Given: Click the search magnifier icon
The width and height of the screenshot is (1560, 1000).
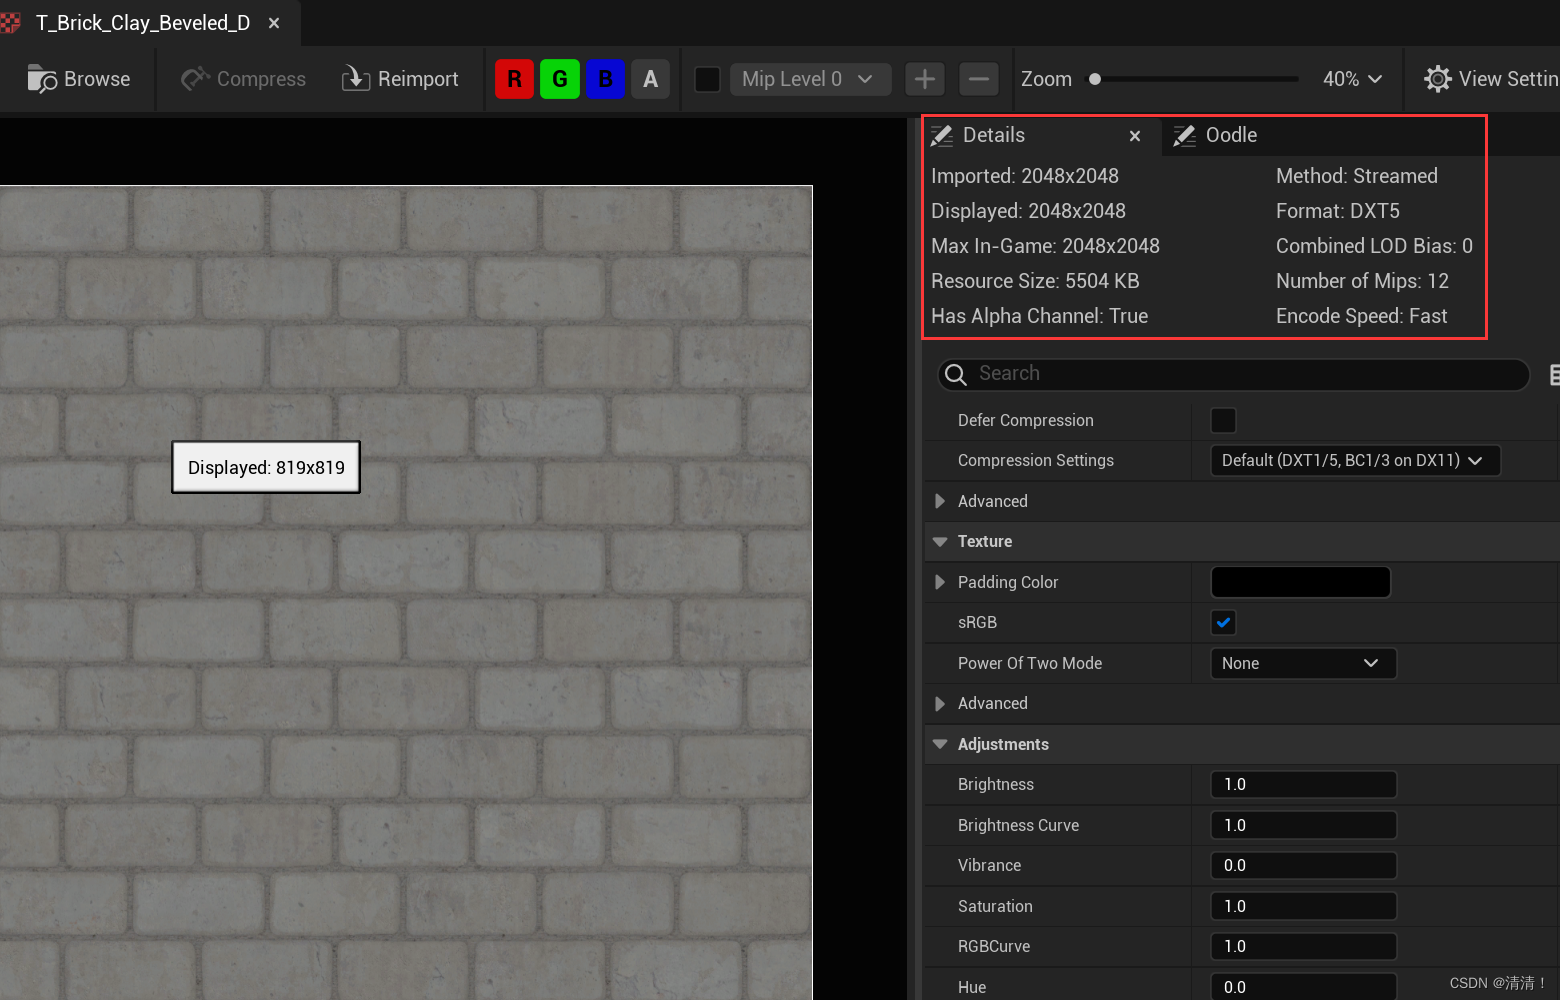Looking at the screenshot, I should click(x=956, y=374).
